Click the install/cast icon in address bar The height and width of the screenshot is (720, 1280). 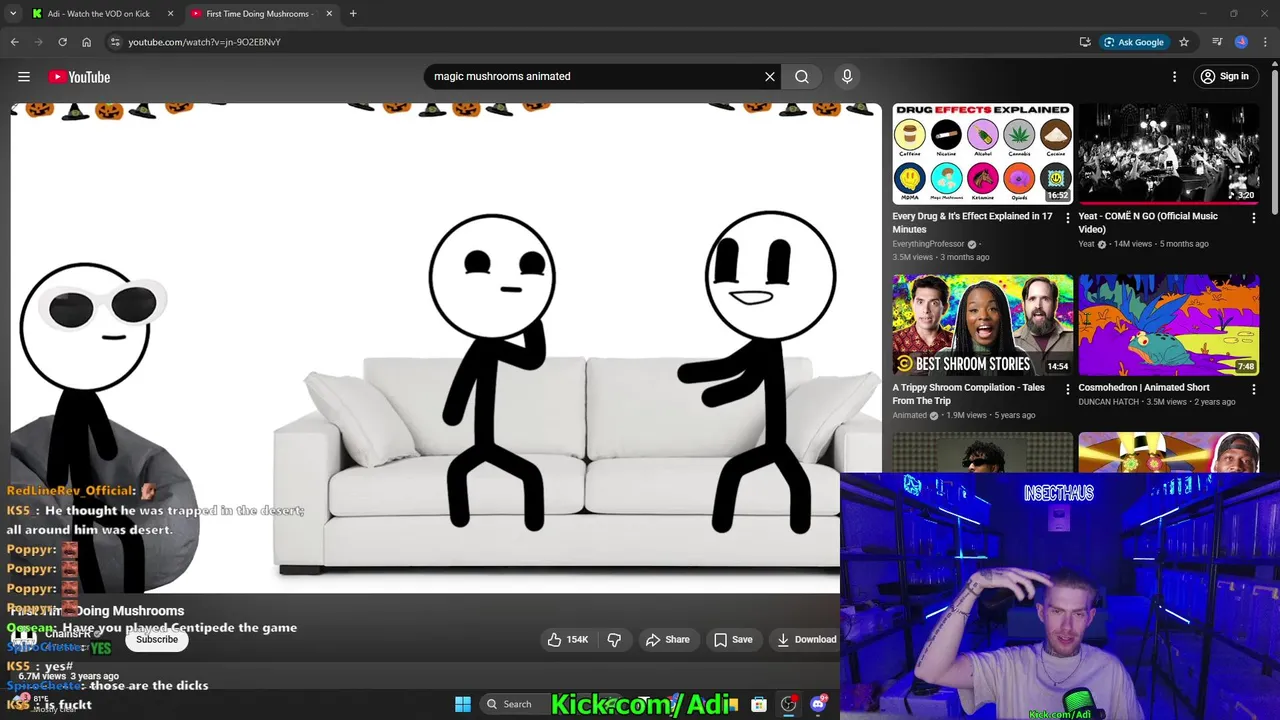tap(1085, 42)
